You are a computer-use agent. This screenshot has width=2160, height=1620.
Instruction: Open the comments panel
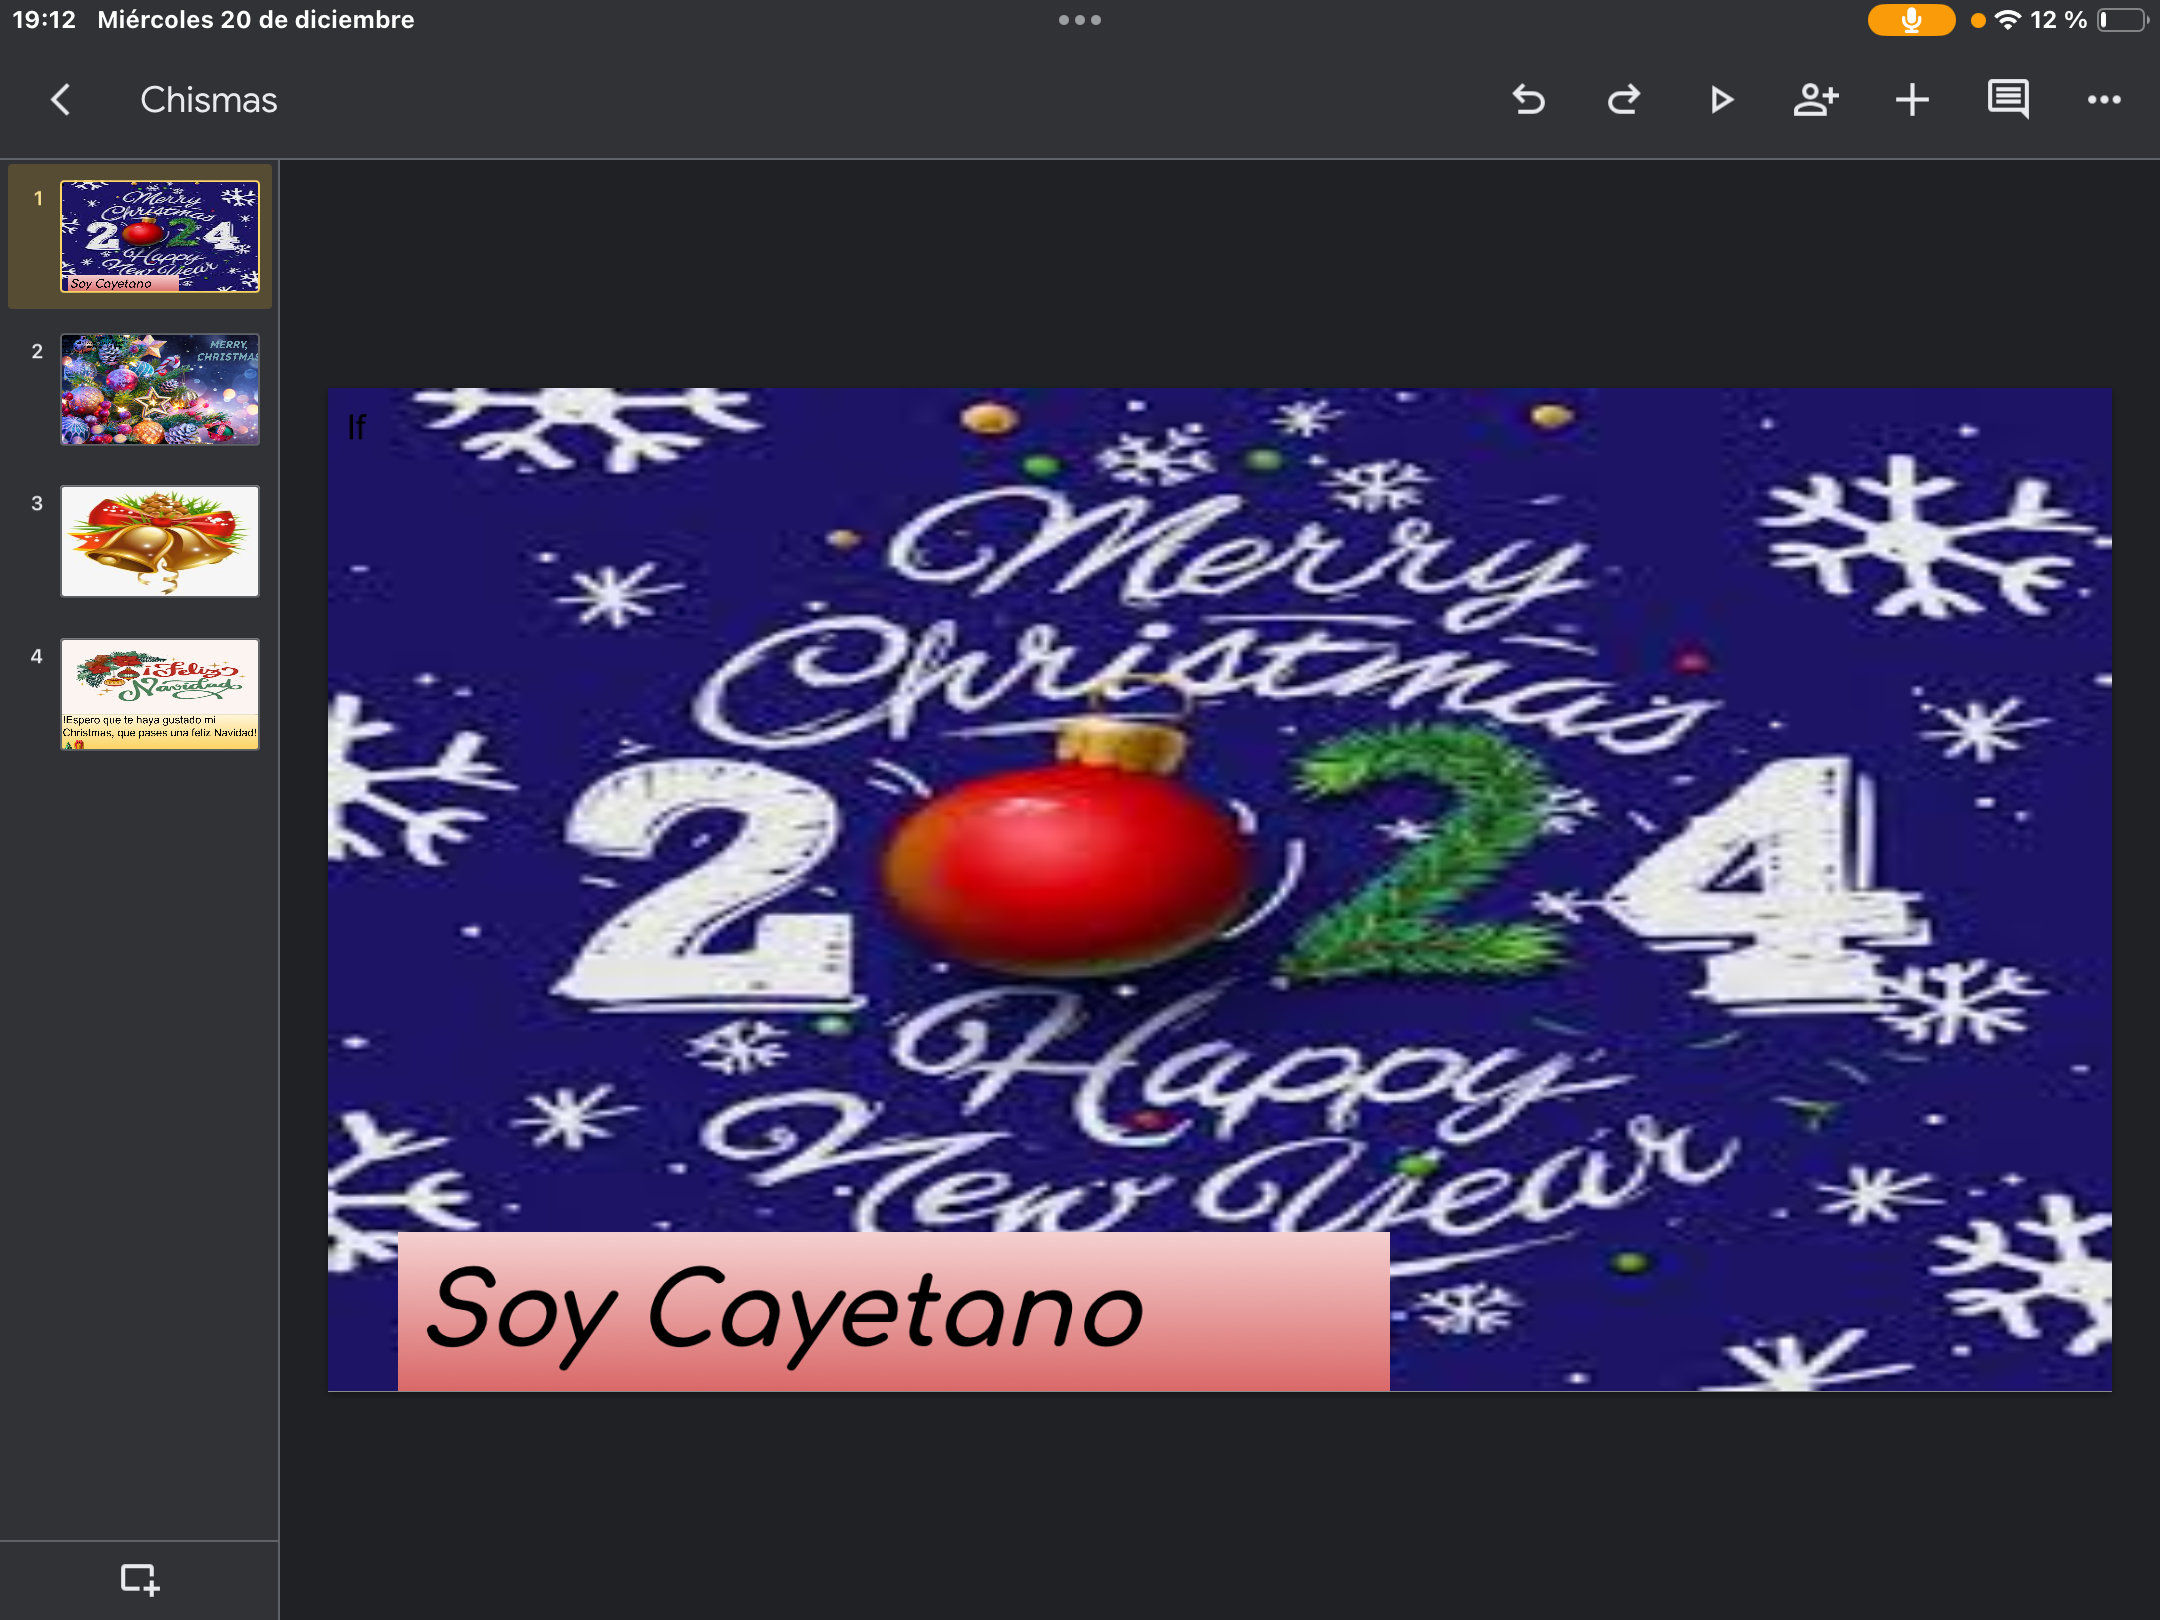[x=2007, y=100]
